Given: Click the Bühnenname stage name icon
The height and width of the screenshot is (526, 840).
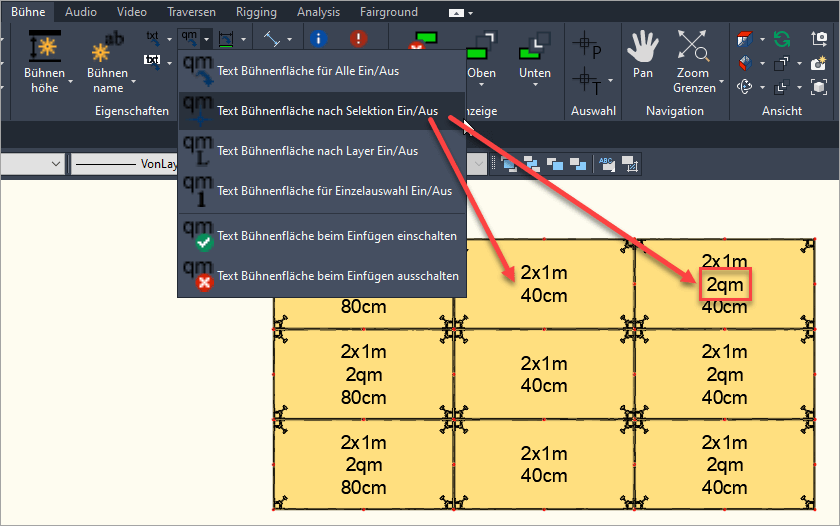Looking at the screenshot, I should tap(107, 47).
